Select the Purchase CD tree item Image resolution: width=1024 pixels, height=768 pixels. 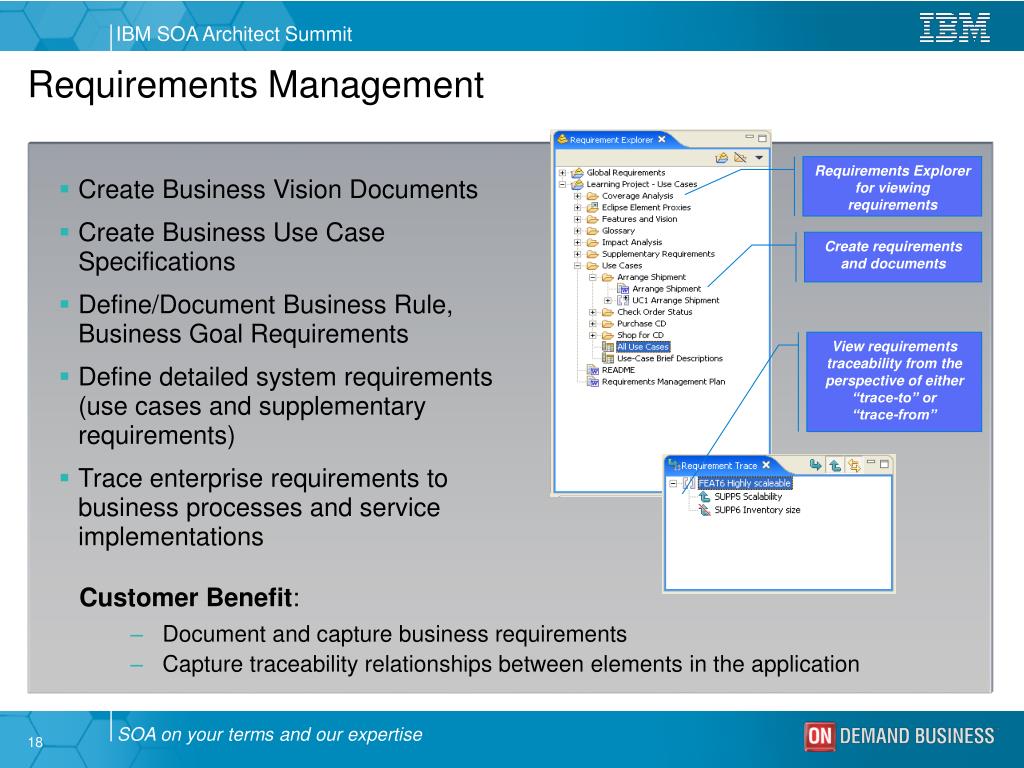click(641, 324)
